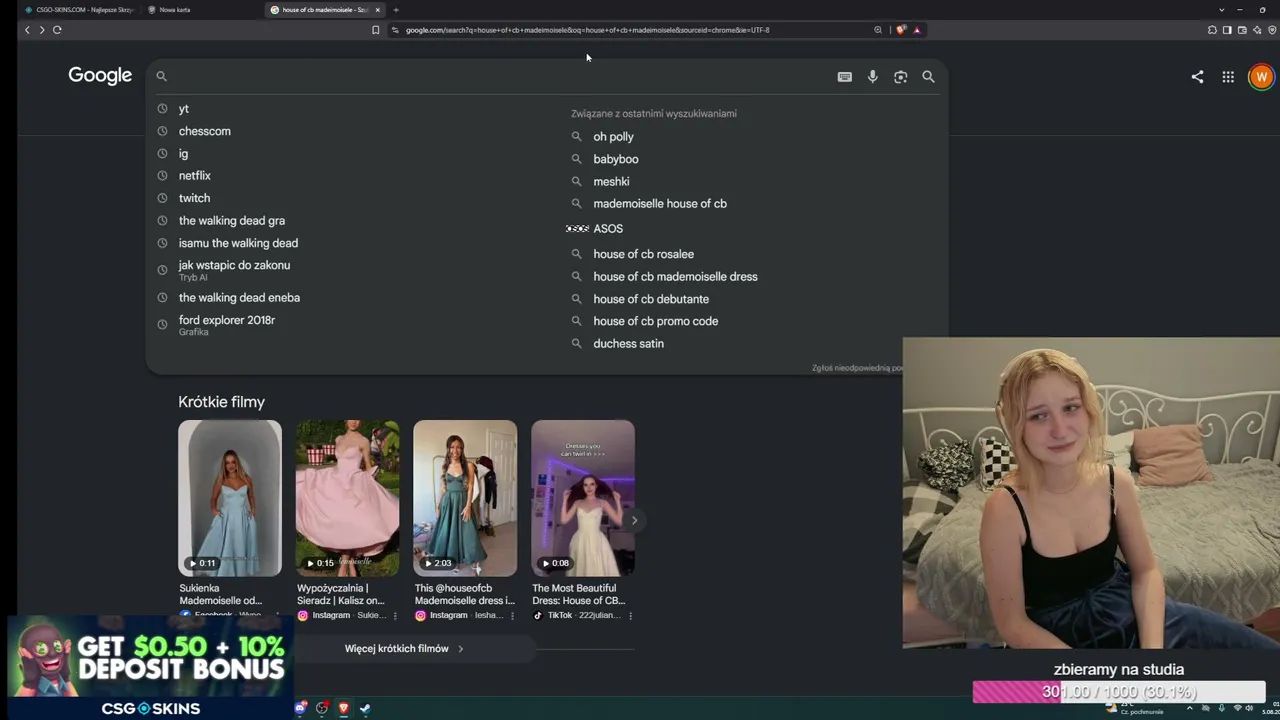Open Brave browser taskbar icon
The image size is (1280, 720).
click(x=343, y=708)
